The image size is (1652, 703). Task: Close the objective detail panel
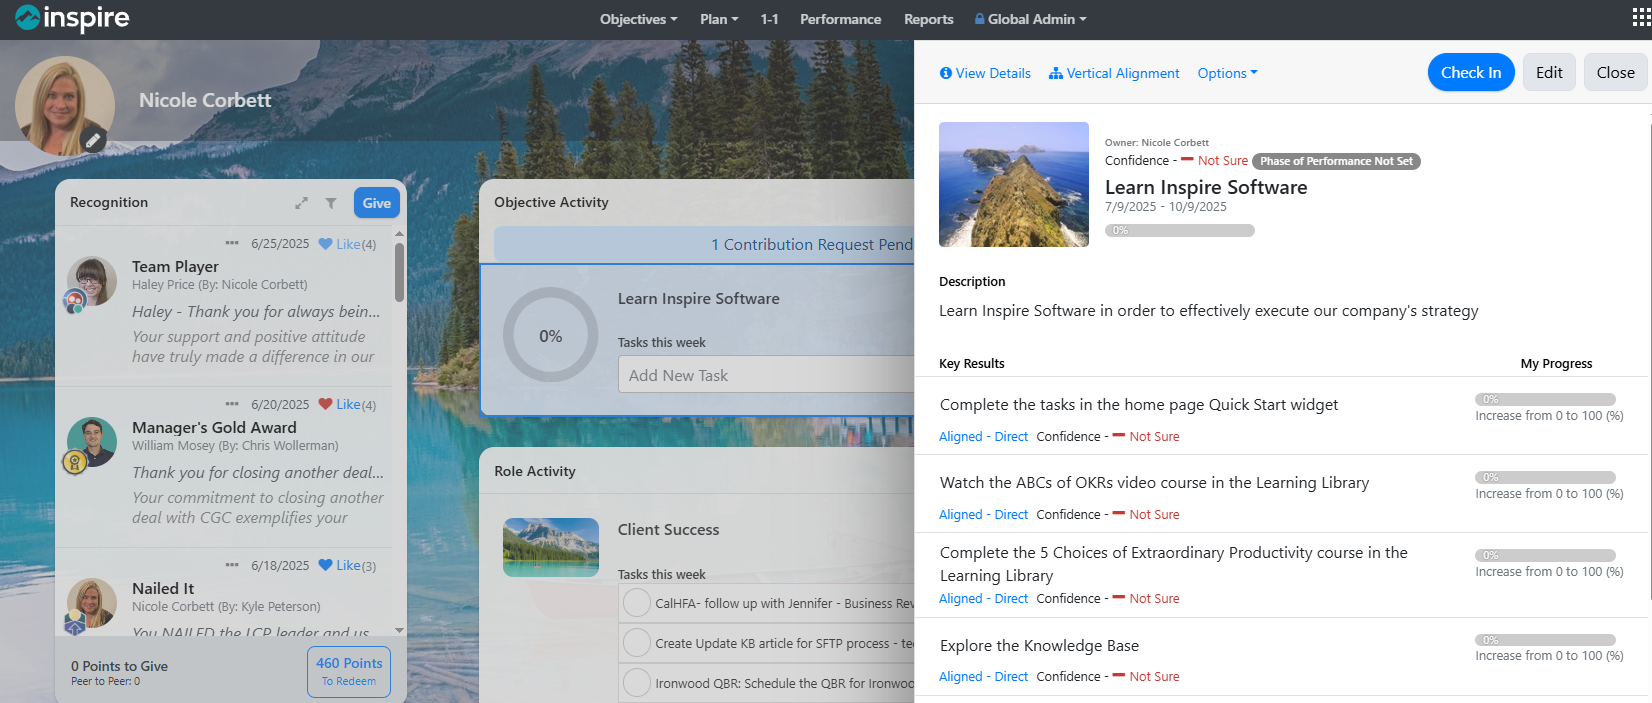[1615, 72]
